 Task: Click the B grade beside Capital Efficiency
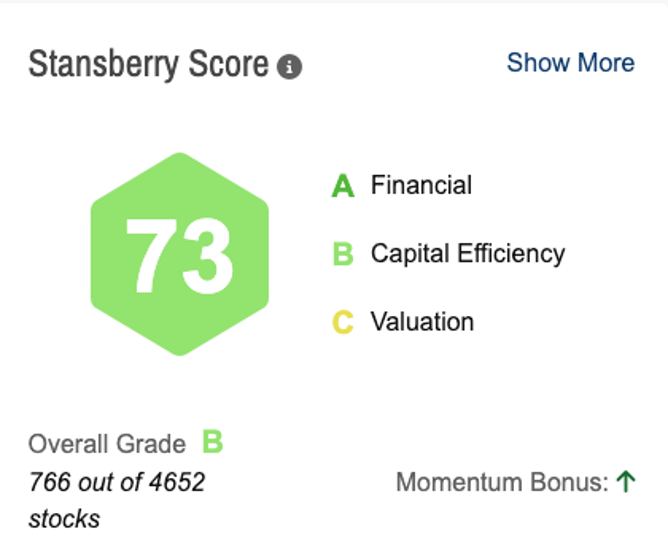coord(343,254)
